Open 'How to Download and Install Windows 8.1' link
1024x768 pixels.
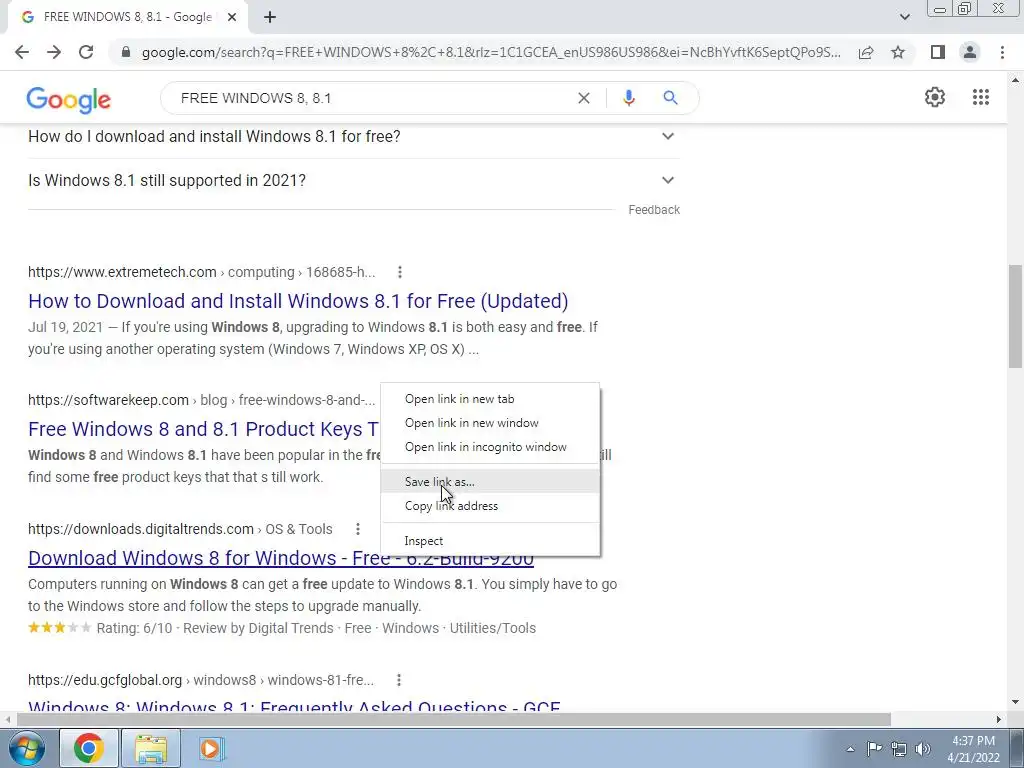(x=298, y=301)
